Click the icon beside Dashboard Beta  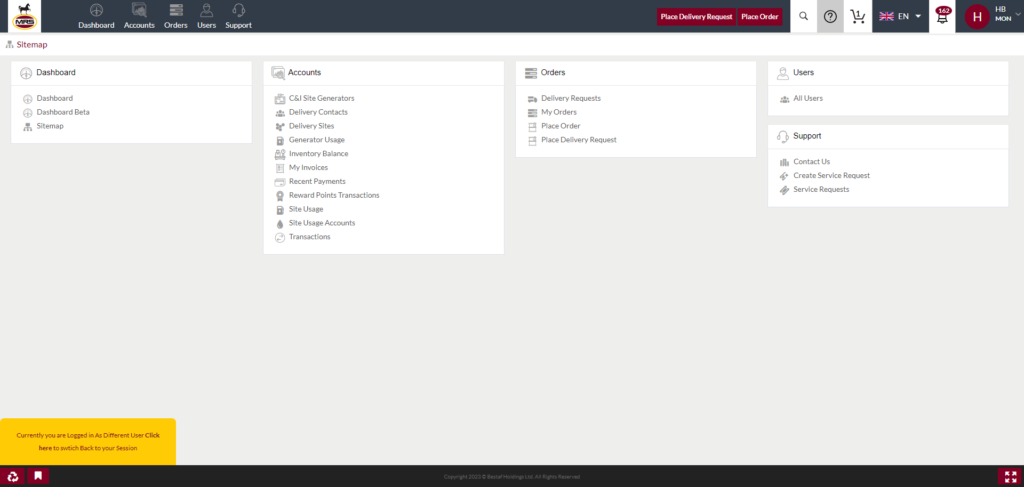point(27,113)
